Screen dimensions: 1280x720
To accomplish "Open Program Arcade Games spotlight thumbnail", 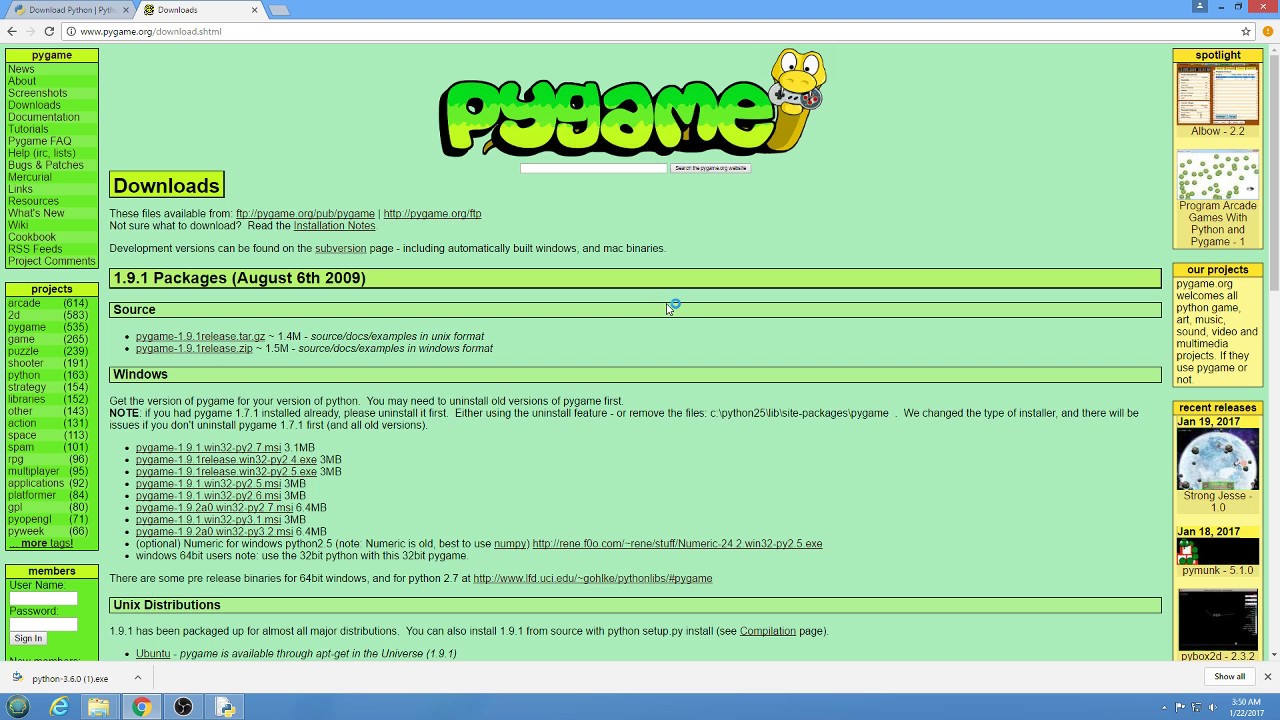I will pos(1217,175).
